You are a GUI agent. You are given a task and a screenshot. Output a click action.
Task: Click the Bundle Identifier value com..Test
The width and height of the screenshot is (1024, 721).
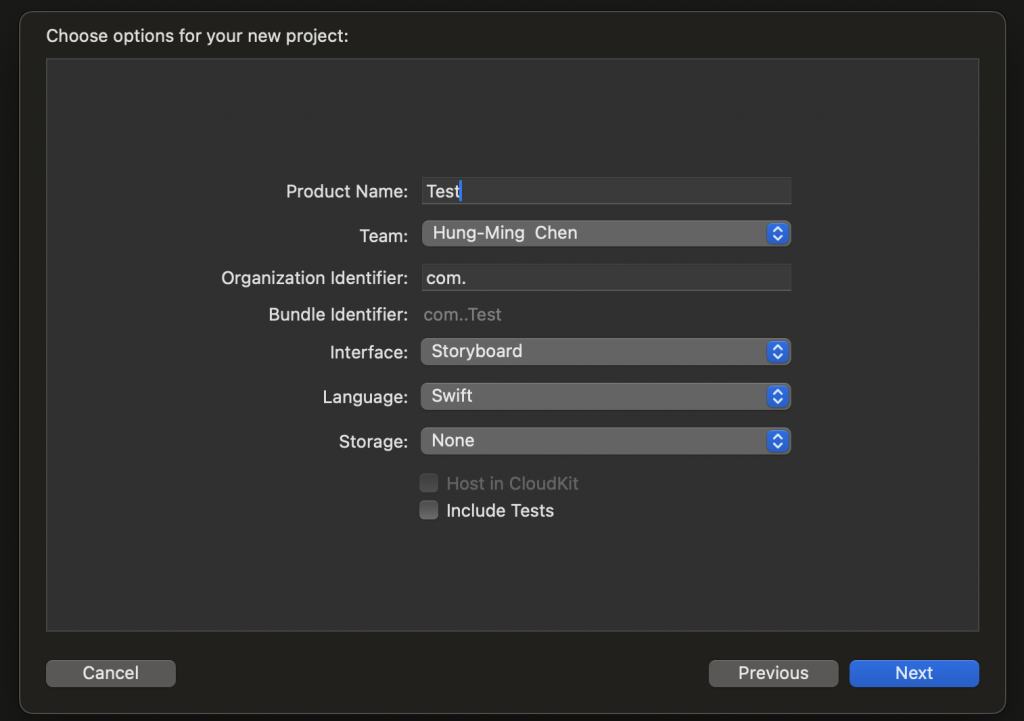463,315
